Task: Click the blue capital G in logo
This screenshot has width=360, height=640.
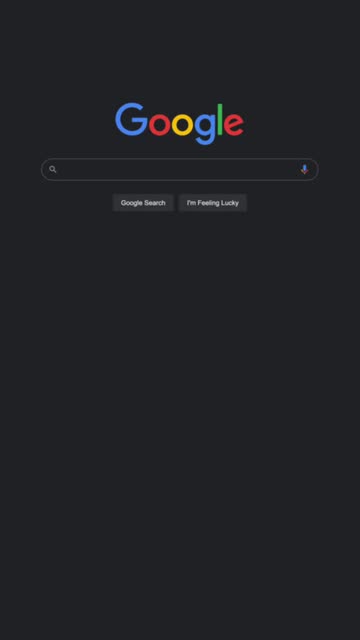Action: coord(131,119)
